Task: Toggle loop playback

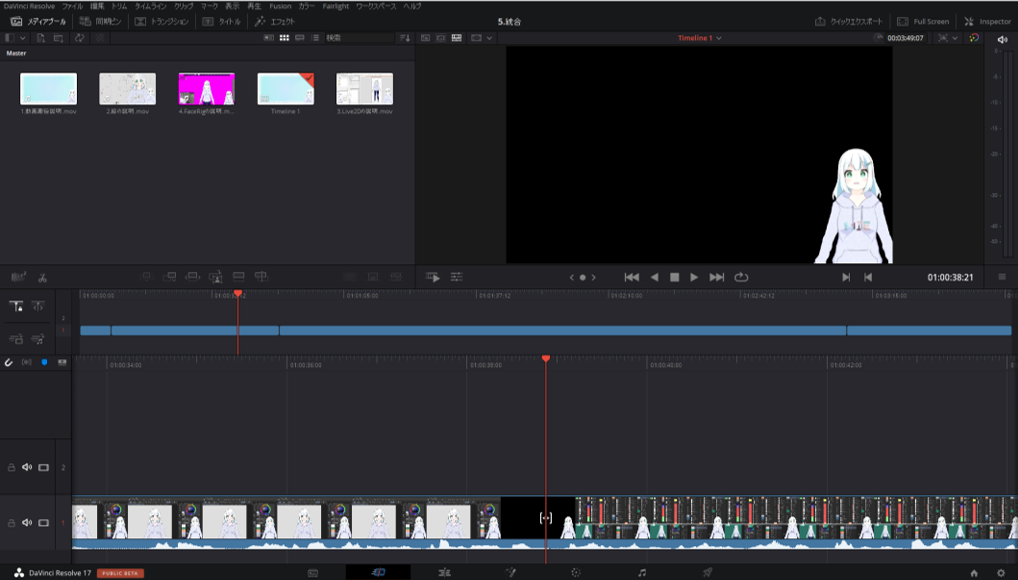Action: click(x=741, y=277)
